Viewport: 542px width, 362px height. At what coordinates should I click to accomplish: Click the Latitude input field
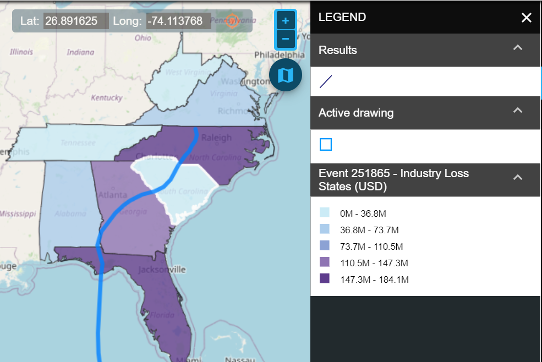(76, 21)
